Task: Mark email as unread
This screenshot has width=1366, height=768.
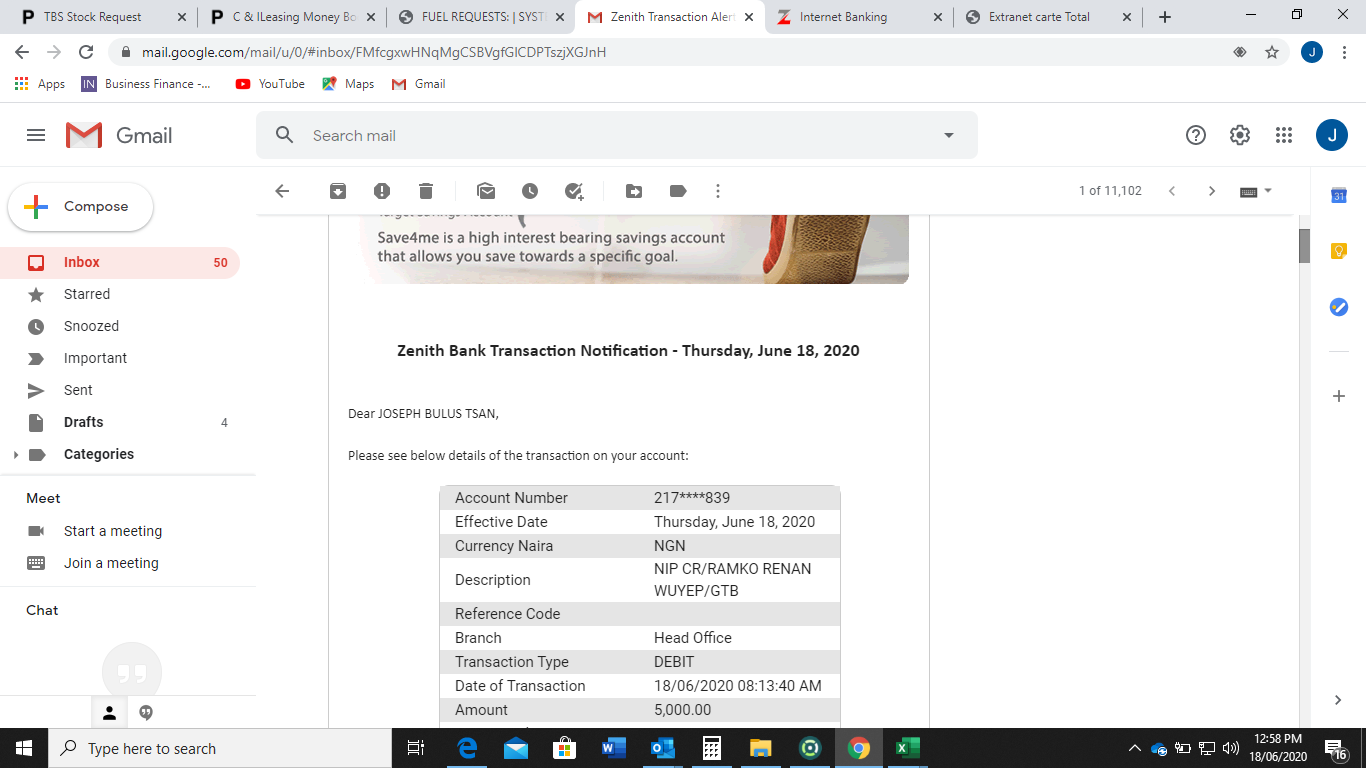Action: (x=486, y=191)
